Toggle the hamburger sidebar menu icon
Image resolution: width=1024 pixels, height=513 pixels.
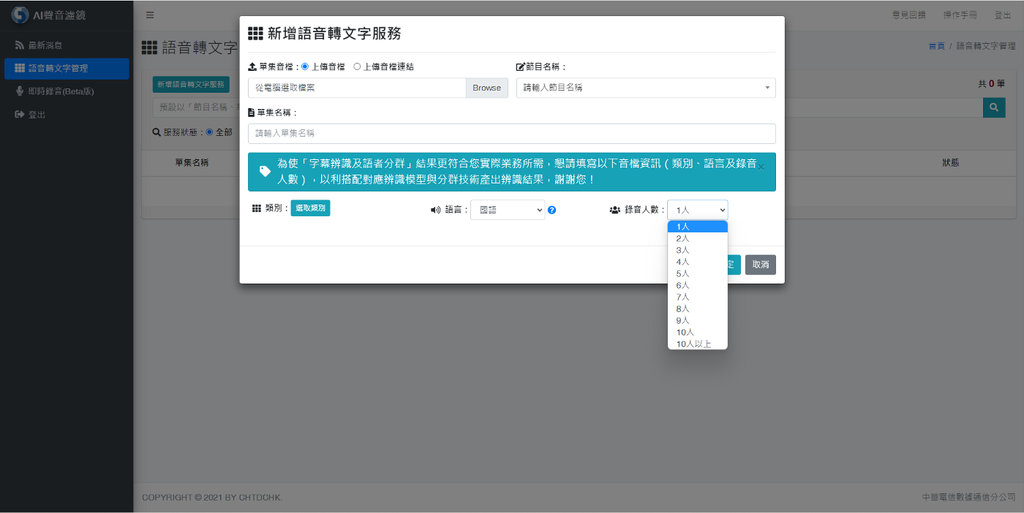tap(150, 15)
